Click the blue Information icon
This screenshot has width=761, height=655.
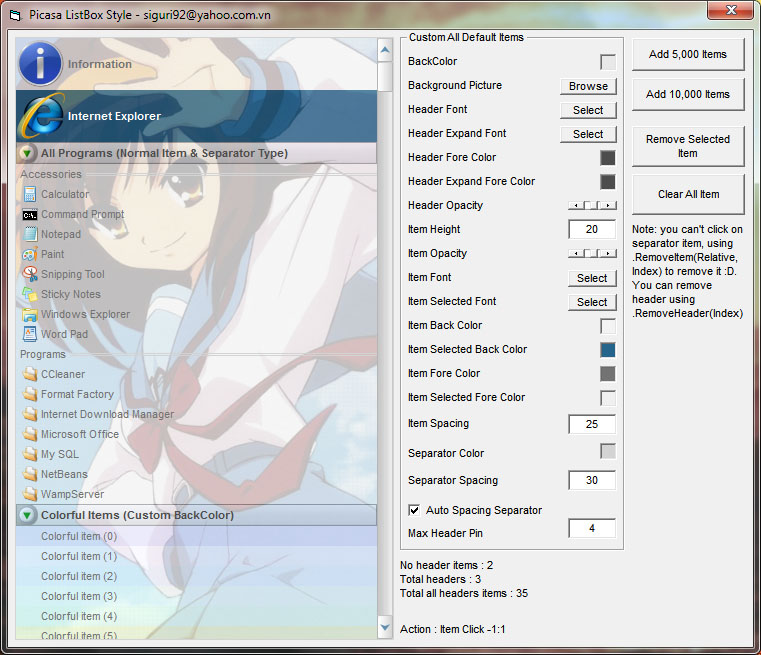point(41,64)
